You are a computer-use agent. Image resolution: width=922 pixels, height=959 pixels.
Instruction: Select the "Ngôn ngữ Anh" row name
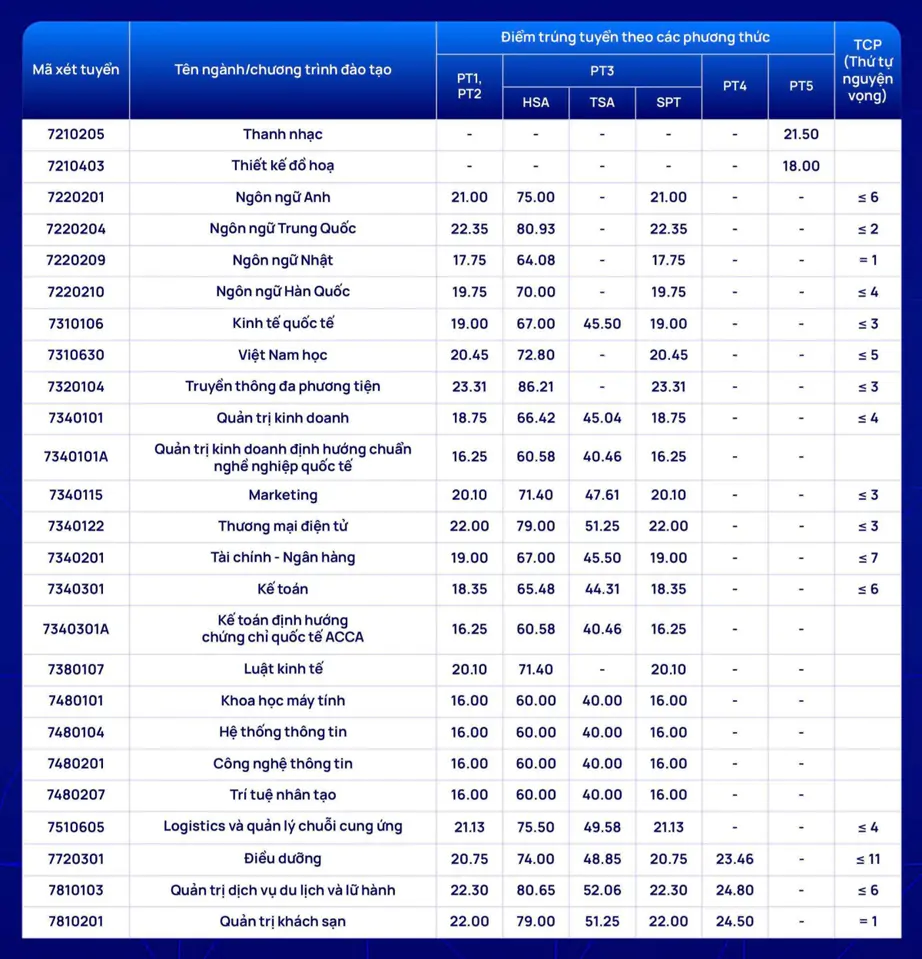(282, 198)
